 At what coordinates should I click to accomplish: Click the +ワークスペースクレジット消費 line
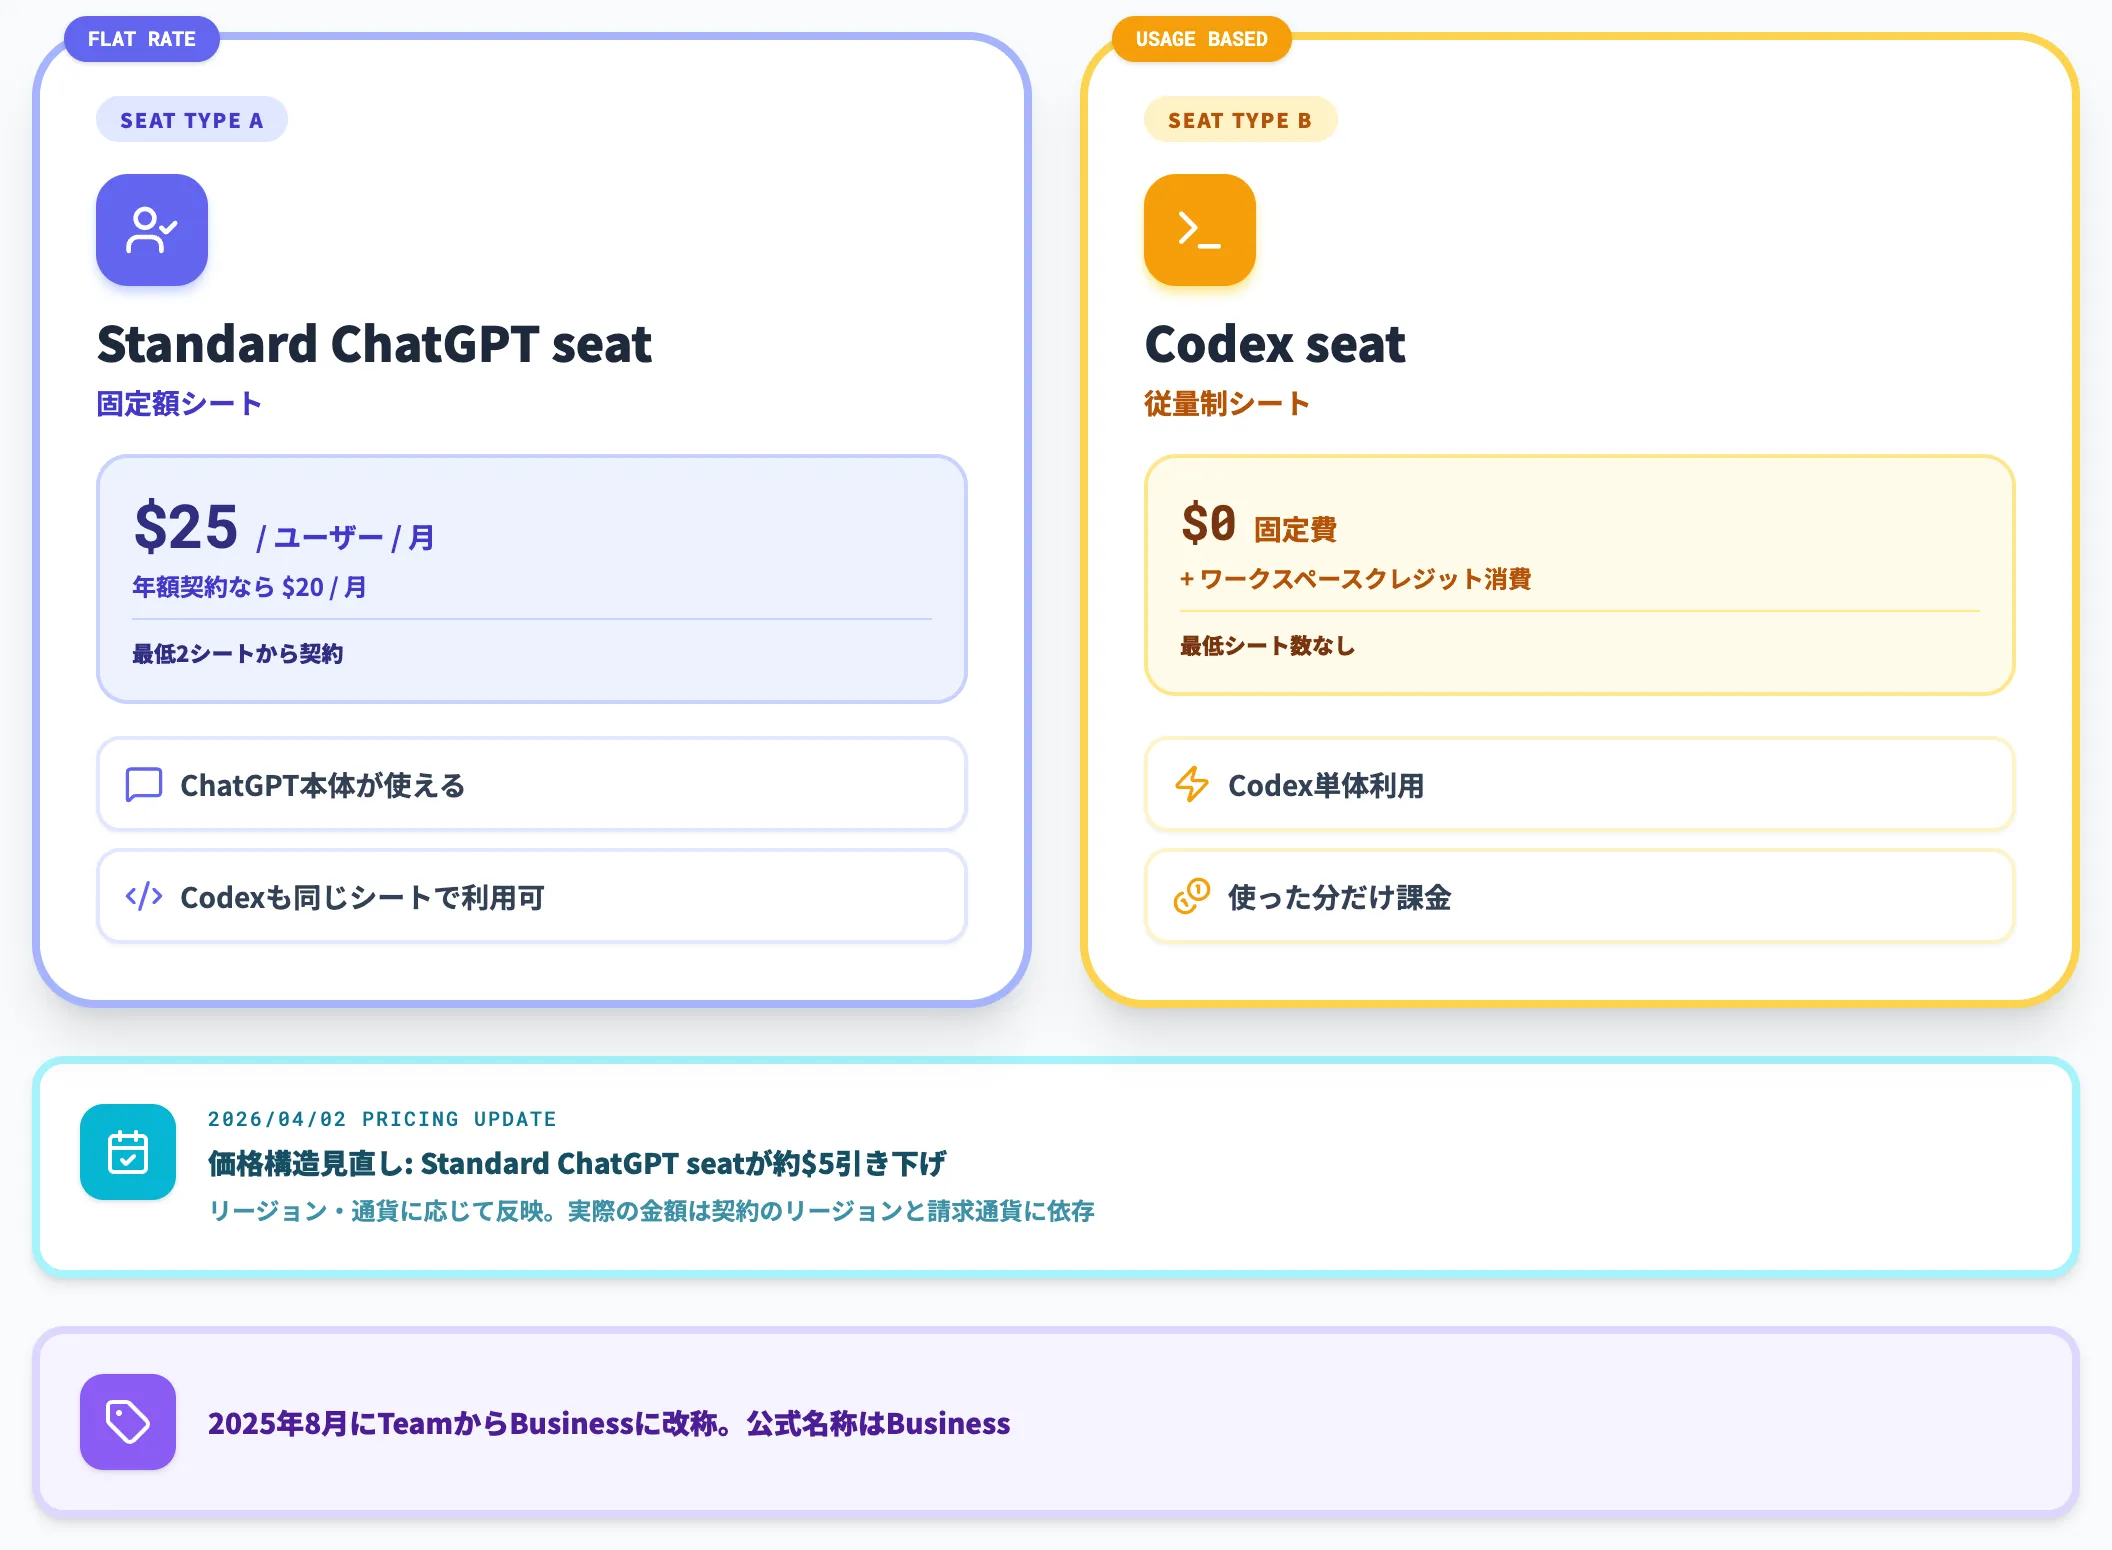tap(1355, 579)
